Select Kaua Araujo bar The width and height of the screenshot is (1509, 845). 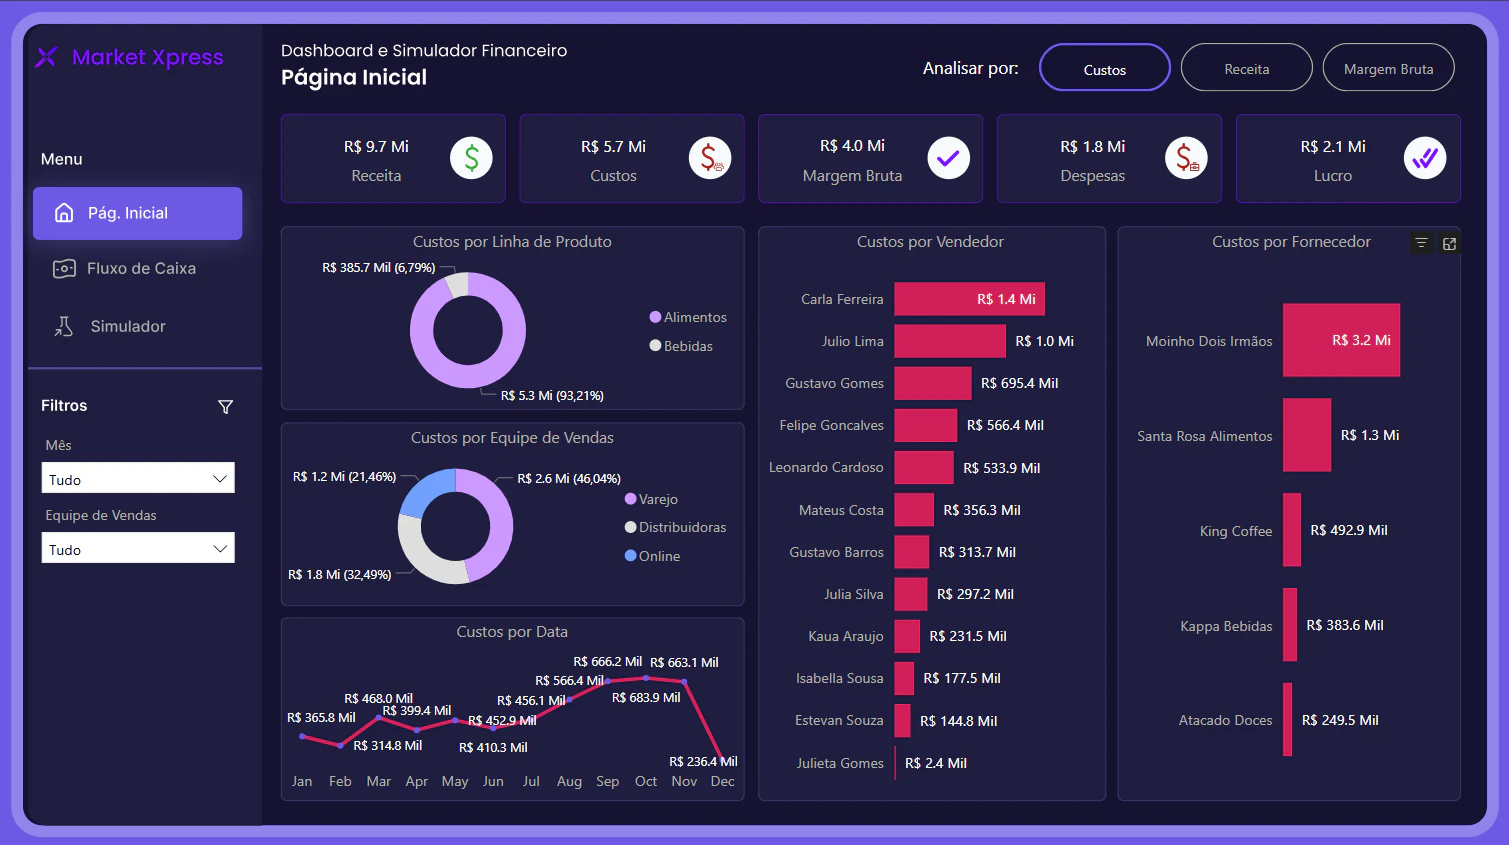tap(907, 636)
